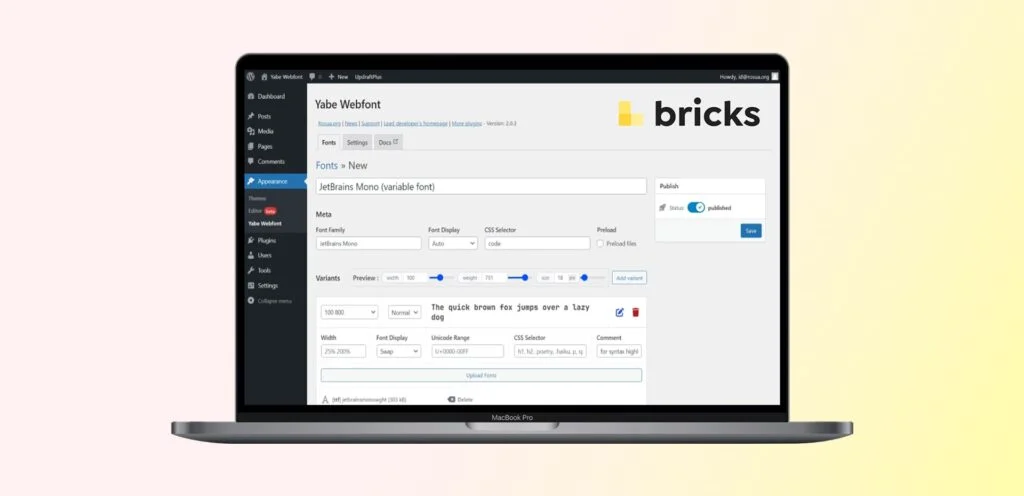Click the preview width value field

(415, 278)
